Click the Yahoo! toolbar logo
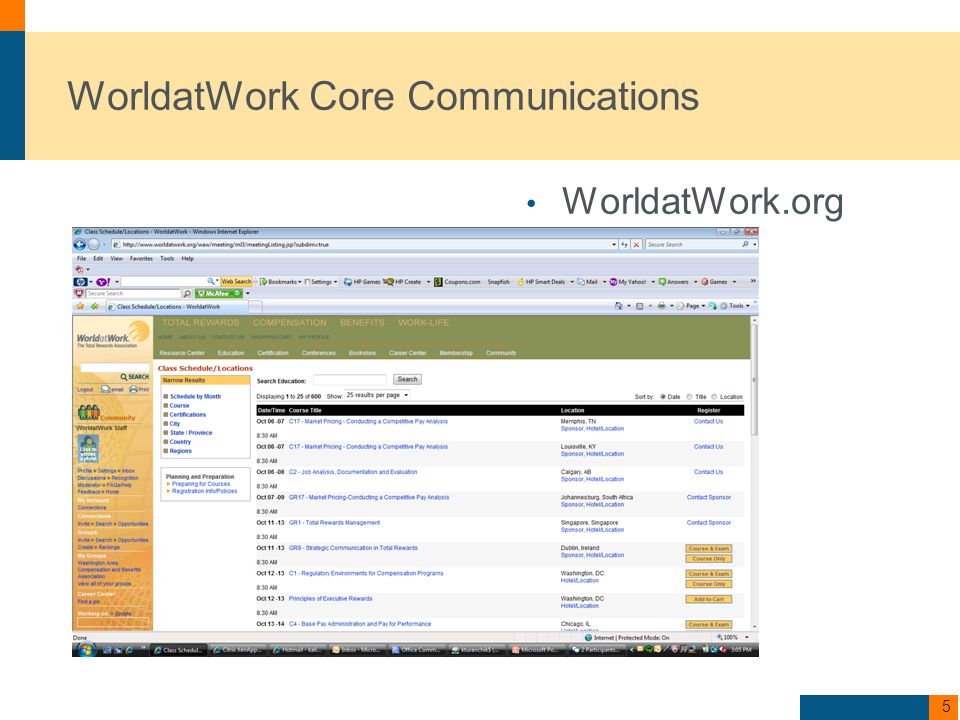 tap(103, 282)
